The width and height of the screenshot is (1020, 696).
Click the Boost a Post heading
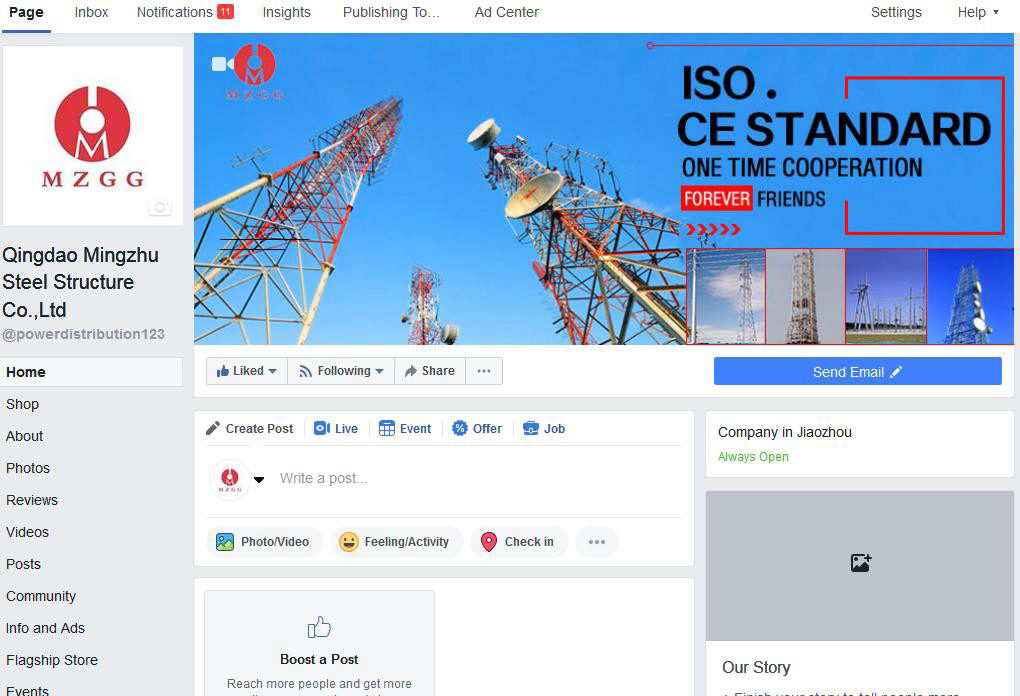(x=319, y=659)
